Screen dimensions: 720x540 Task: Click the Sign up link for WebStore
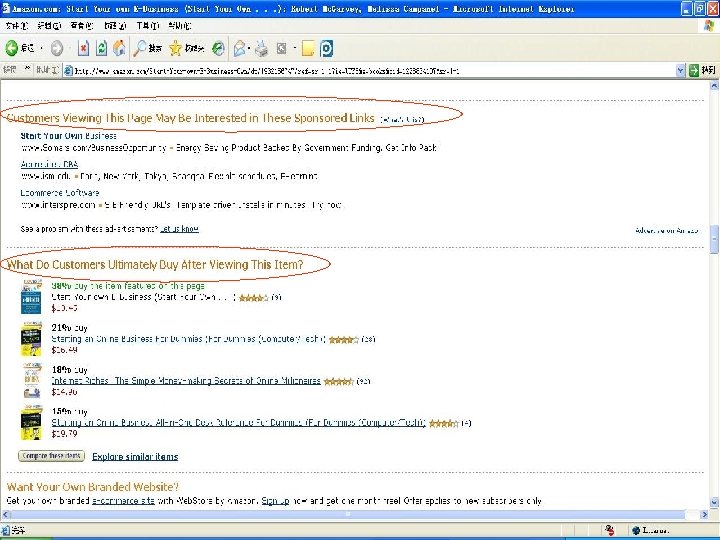click(x=275, y=501)
